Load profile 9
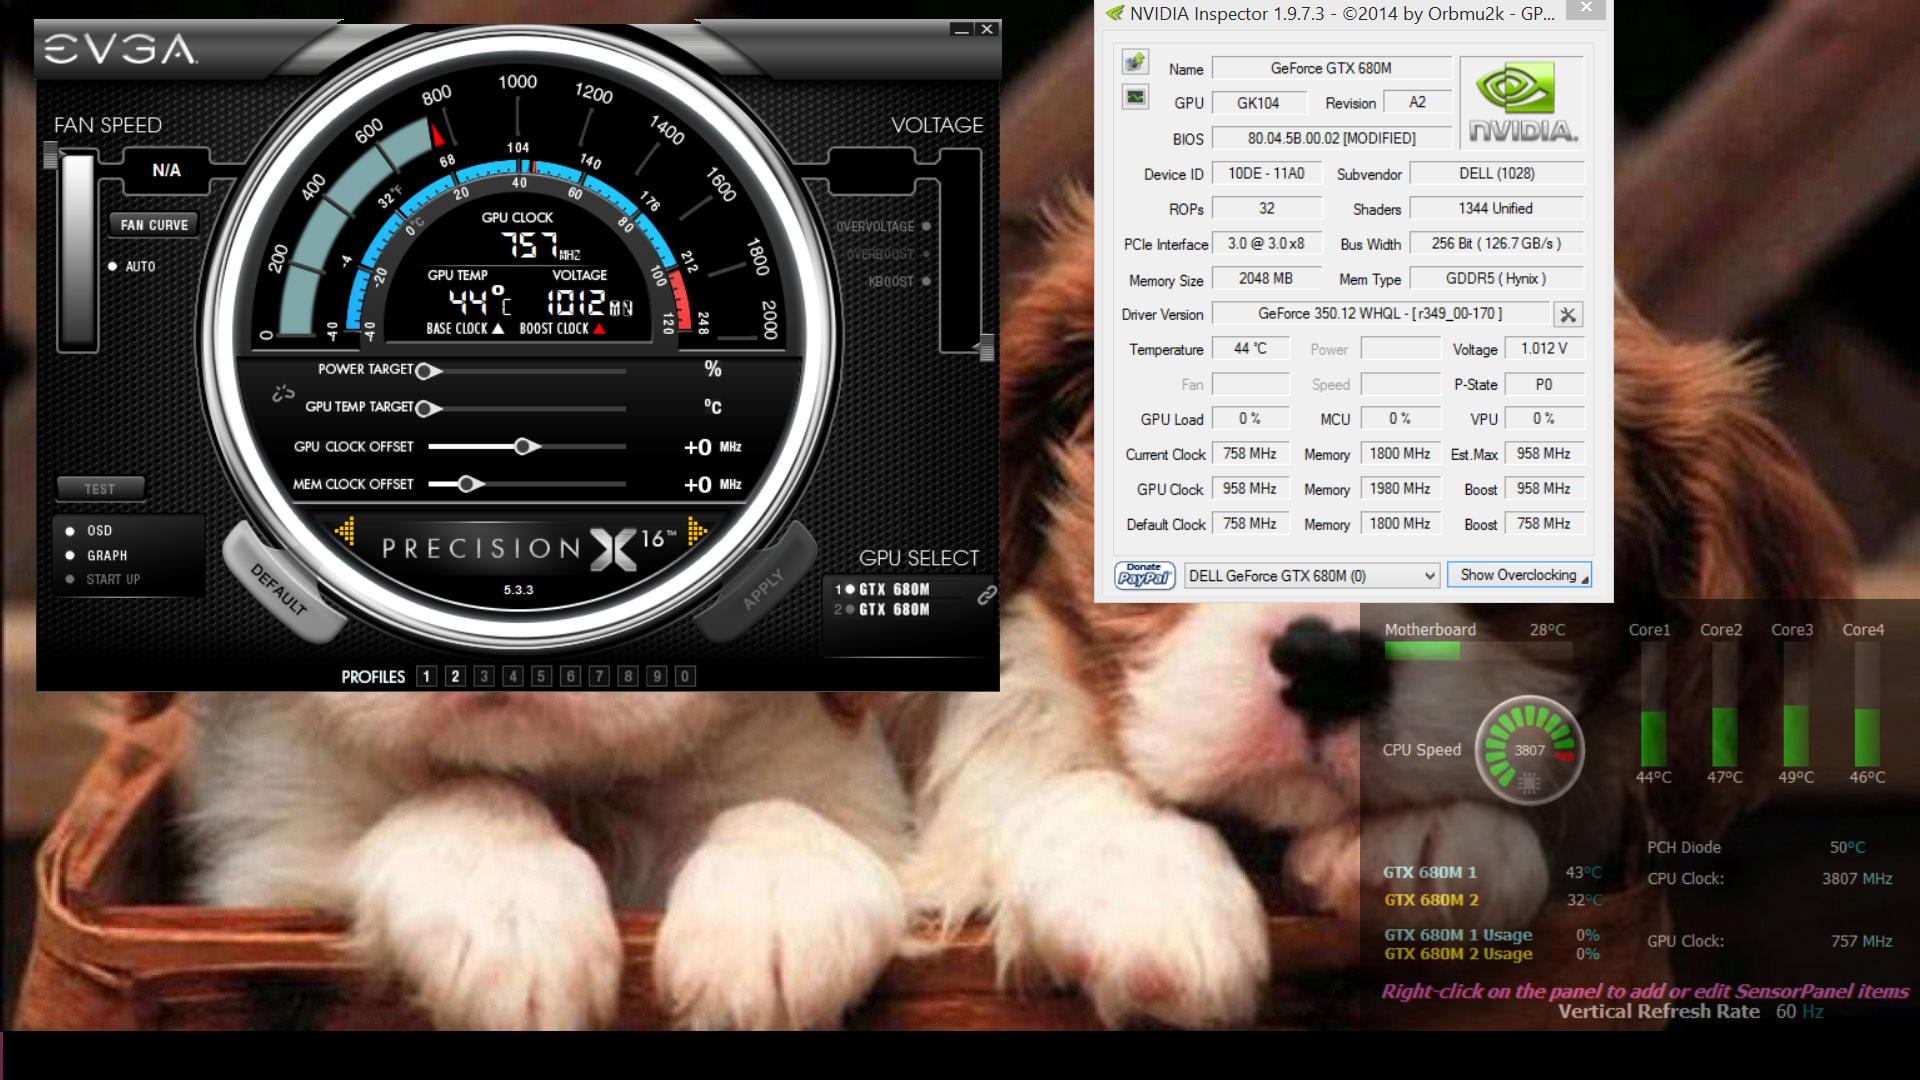1920x1080 pixels. (x=657, y=677)
